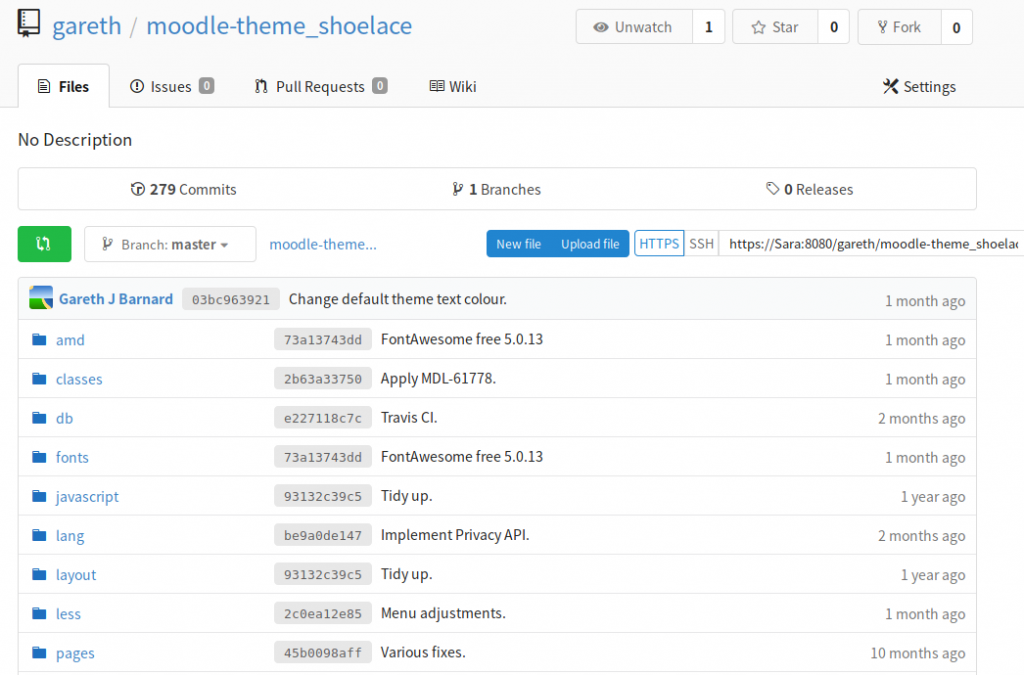
Task: Click the repository book icon
Action: 29,25
